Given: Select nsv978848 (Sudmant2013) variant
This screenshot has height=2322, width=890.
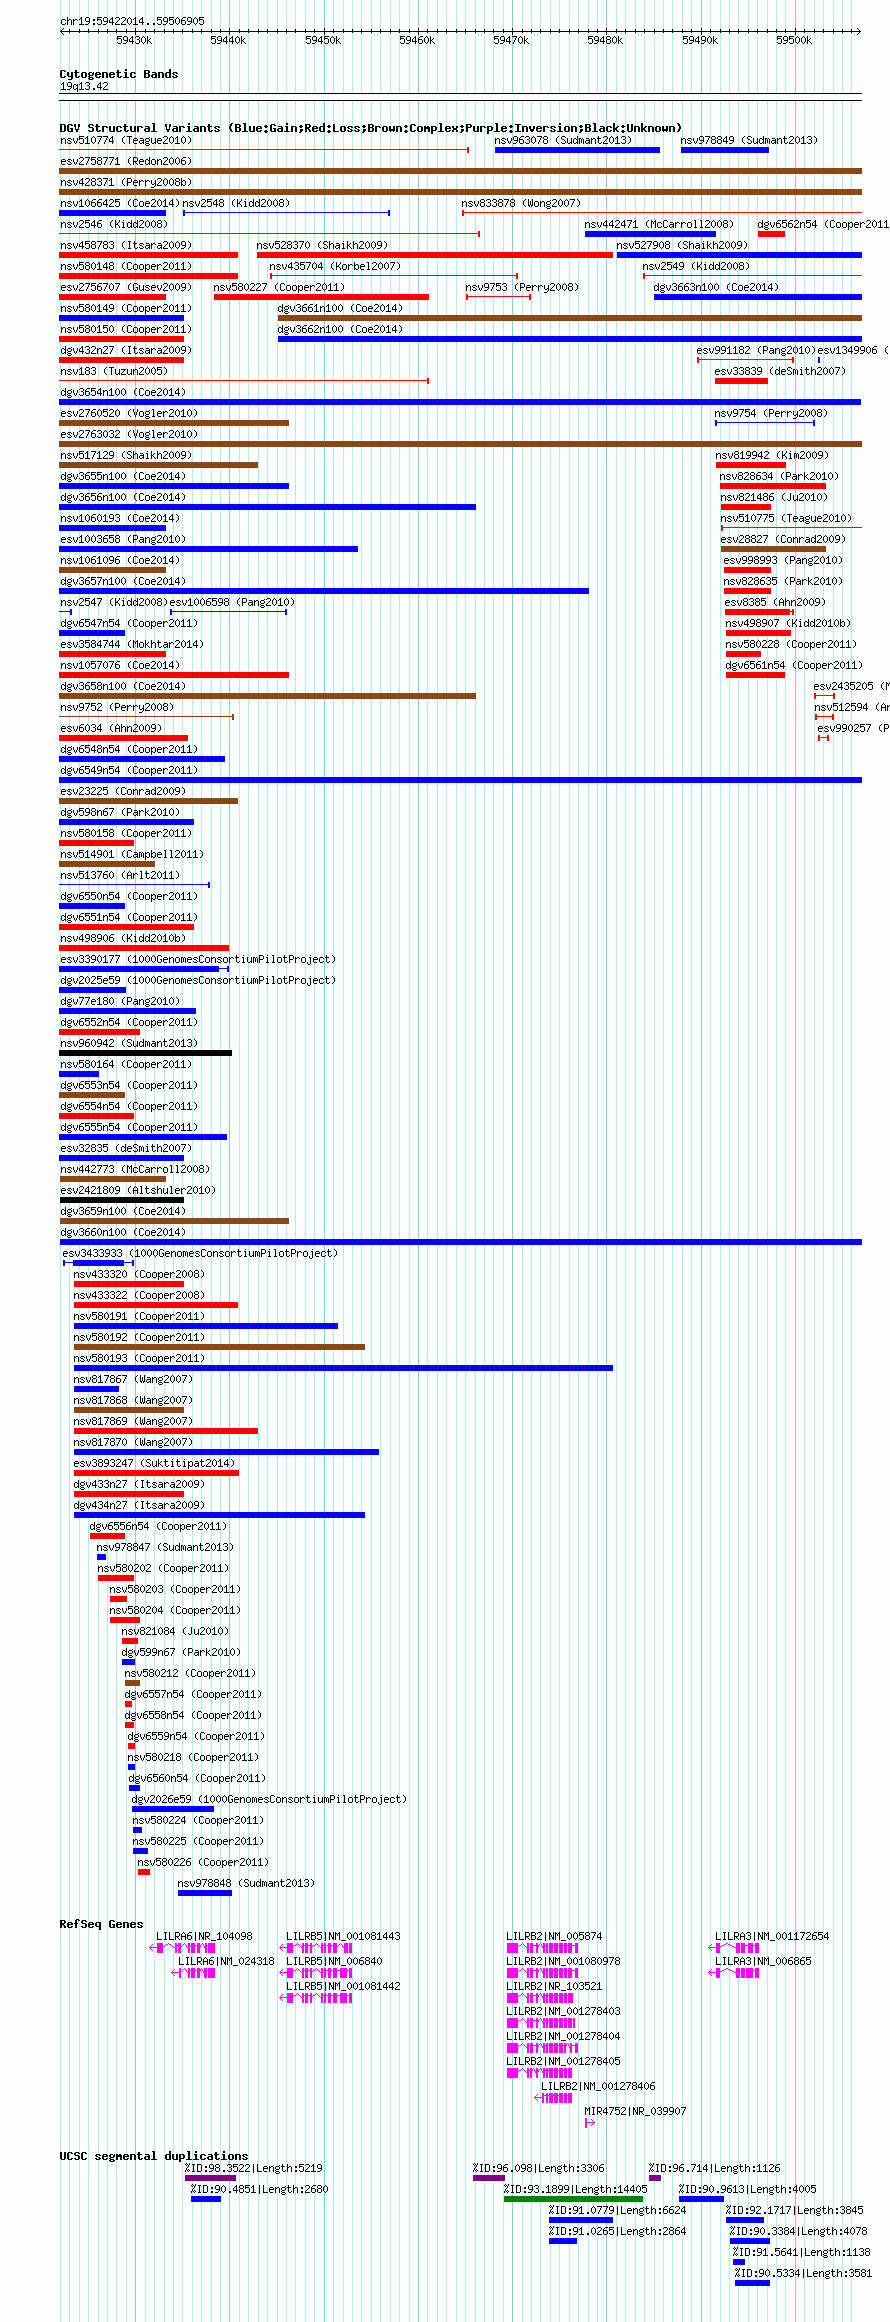Looking at the screenshot, I should click(246, 1883).
